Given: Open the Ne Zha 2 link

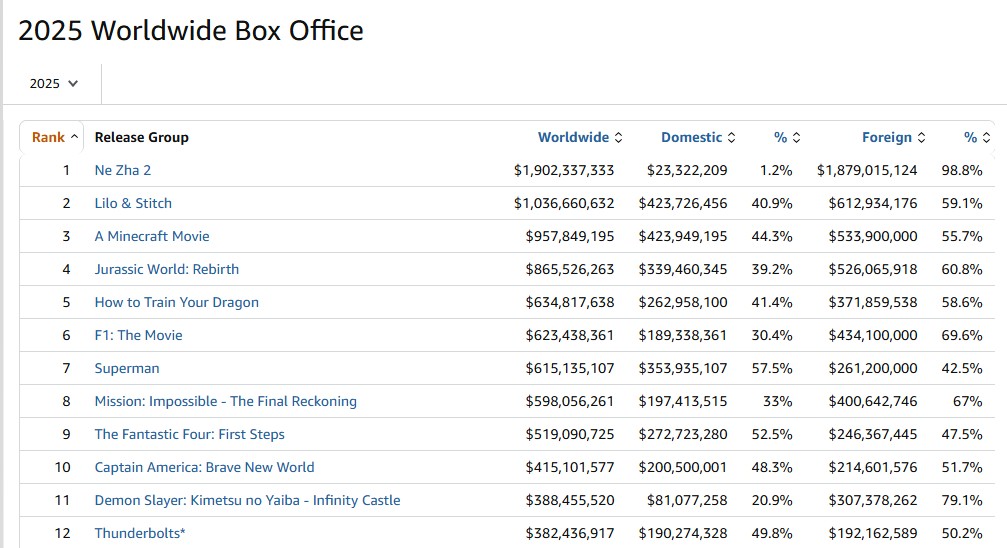Looking at the screenshot, I should (123, 170).
